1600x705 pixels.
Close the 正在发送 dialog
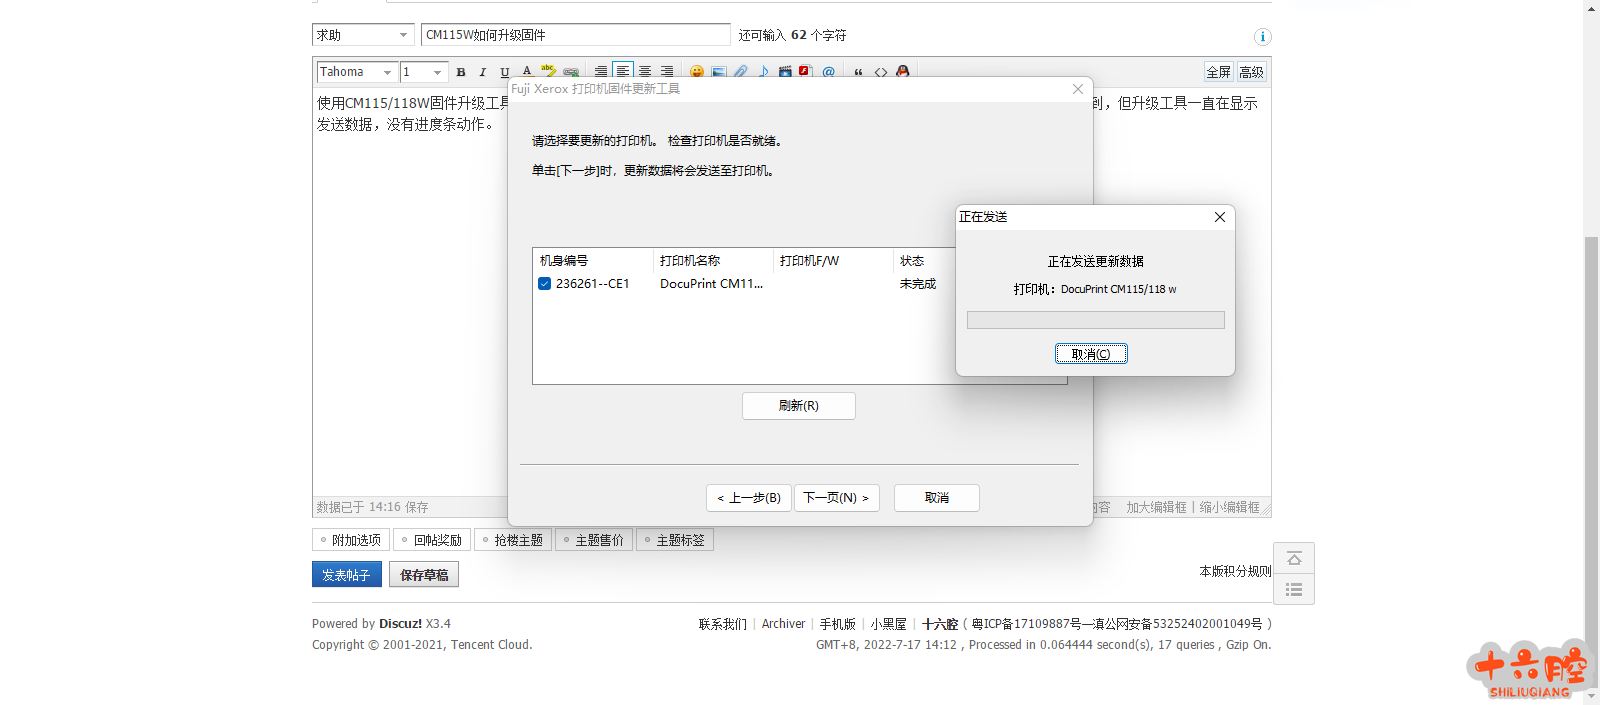tap(1220, 217)
